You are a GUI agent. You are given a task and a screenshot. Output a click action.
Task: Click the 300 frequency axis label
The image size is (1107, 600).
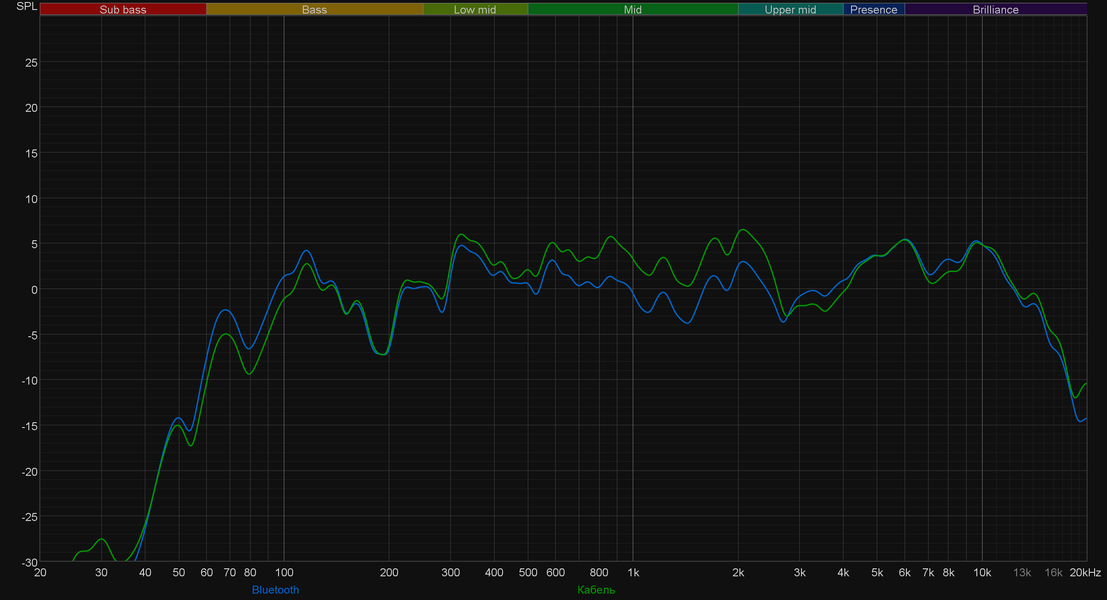450,572
